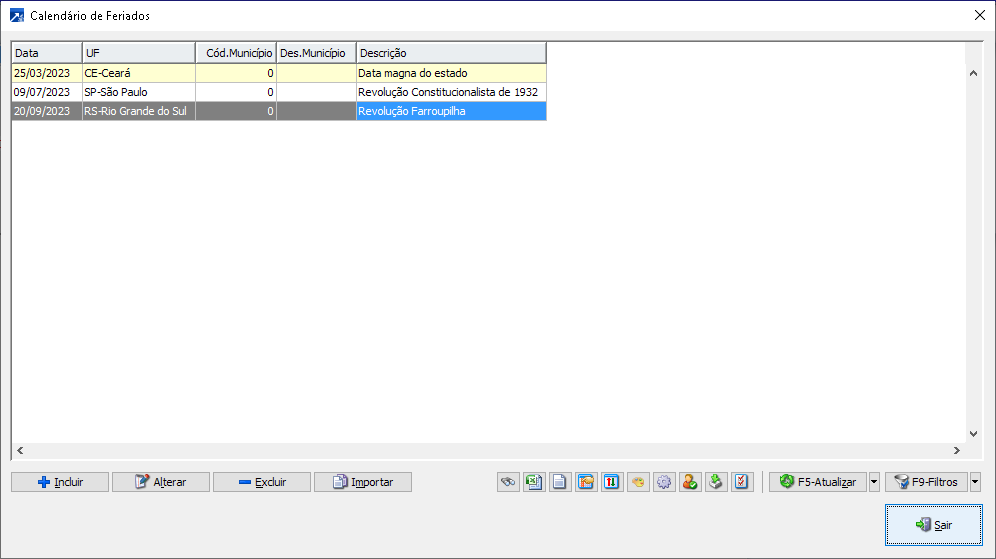The width and height of the screenshot is (996, 559).
Task: Click the Alterar button
Action: tap(161, 482)
